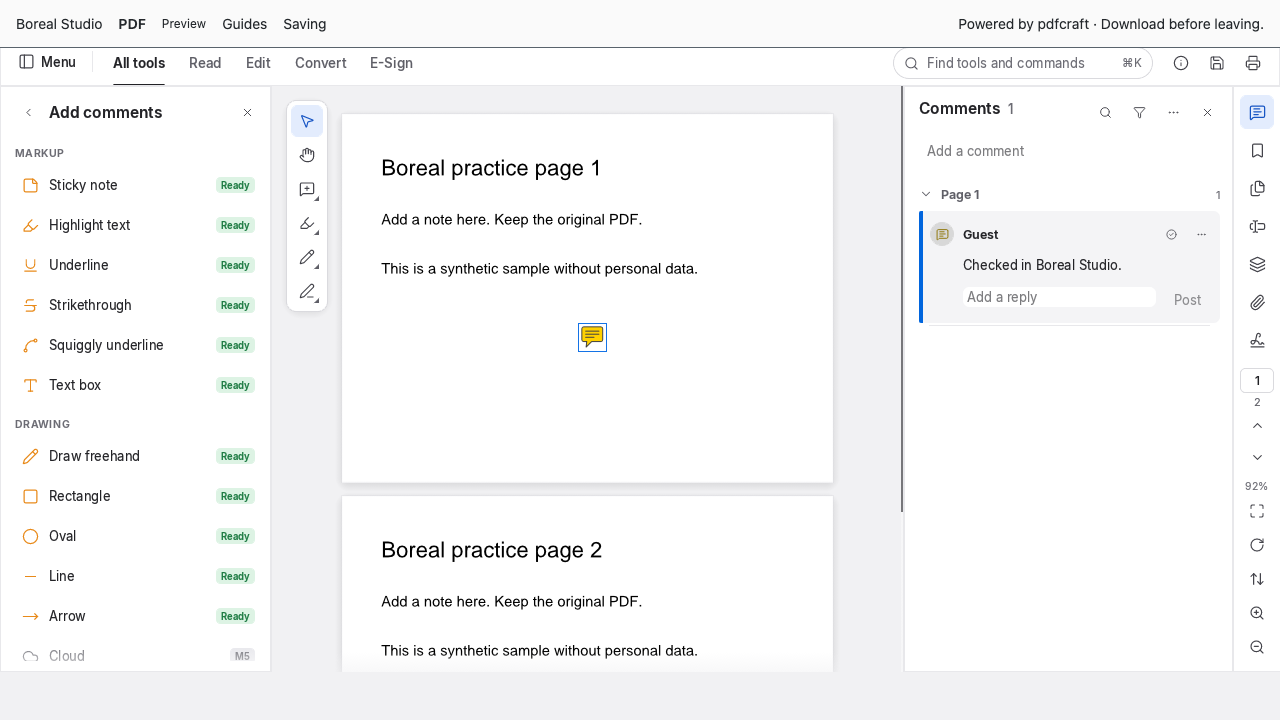This screenshot has width=1280, height=720.
Task: Collapse the Page 1 comment group
Action: (x=926, y=194)
